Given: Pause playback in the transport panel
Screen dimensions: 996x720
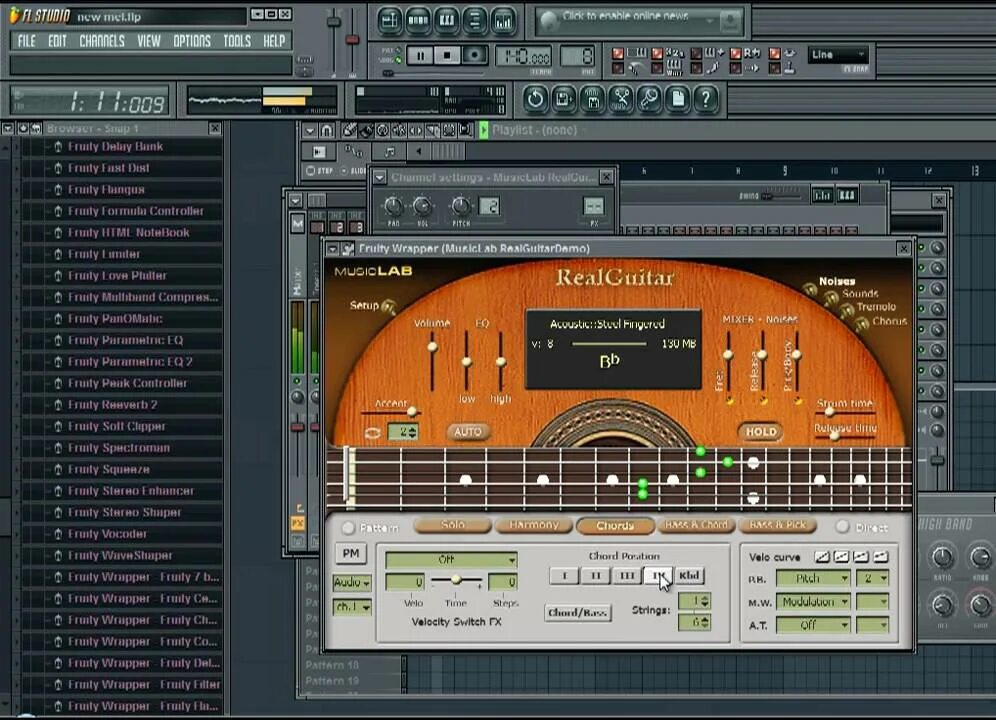Looking at the screenshot, I should pyautogui.click(x=420, y=56).
